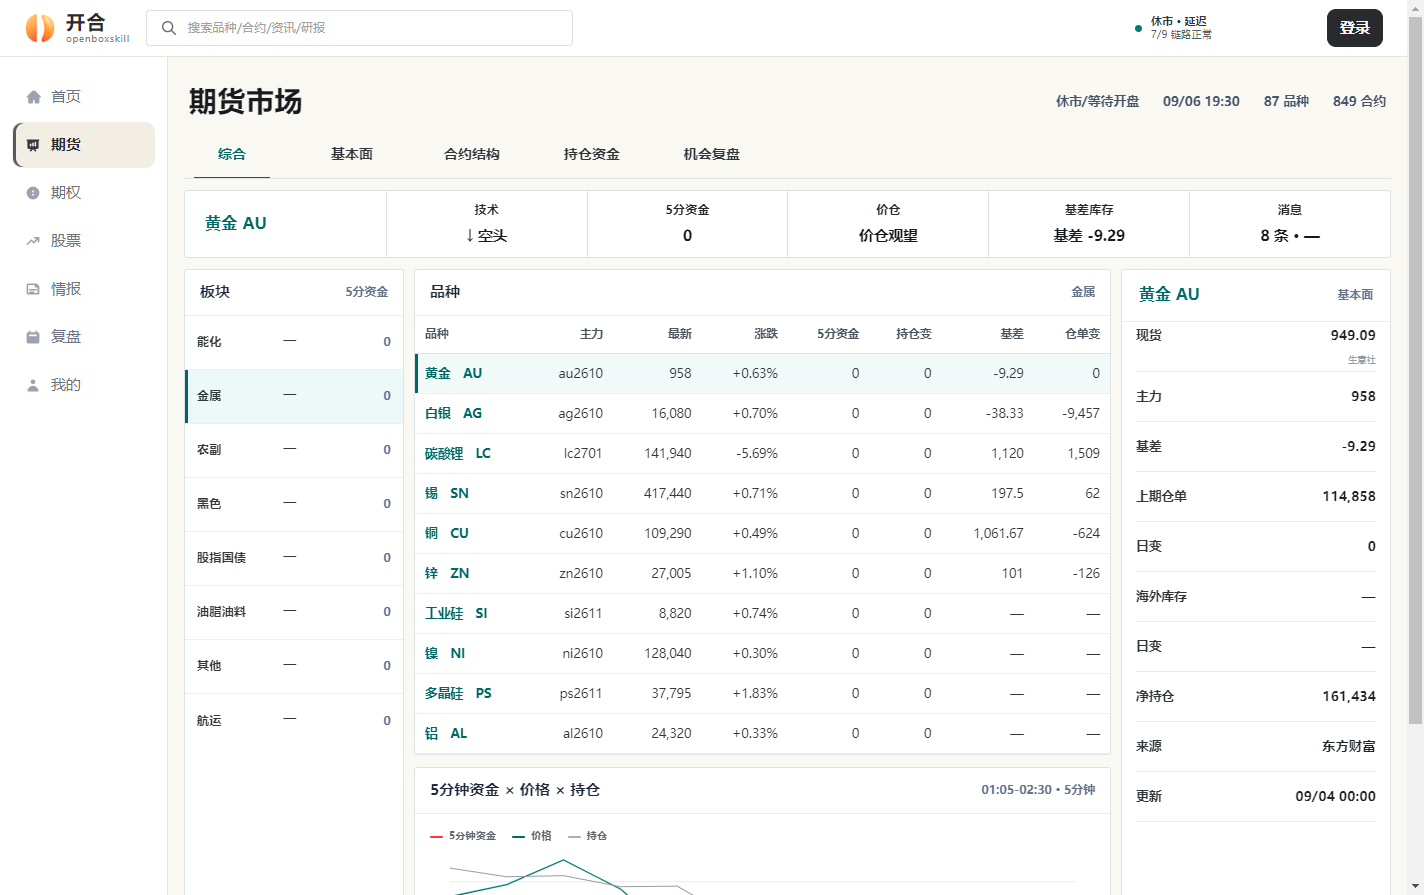Screen dimensions: 1424x895
Task: Open the 铝 AL product link
Action: pyautogui.click(x=446, y=733)
